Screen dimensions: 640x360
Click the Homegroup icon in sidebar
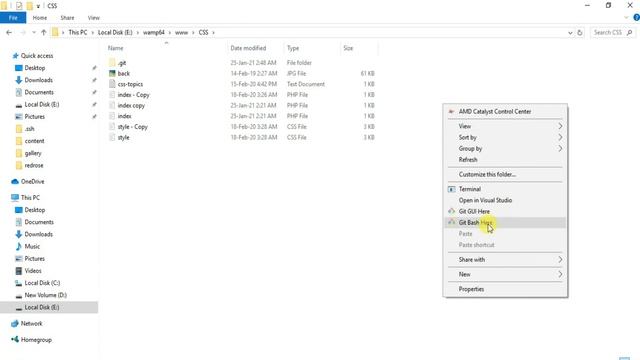click(15, 340)
